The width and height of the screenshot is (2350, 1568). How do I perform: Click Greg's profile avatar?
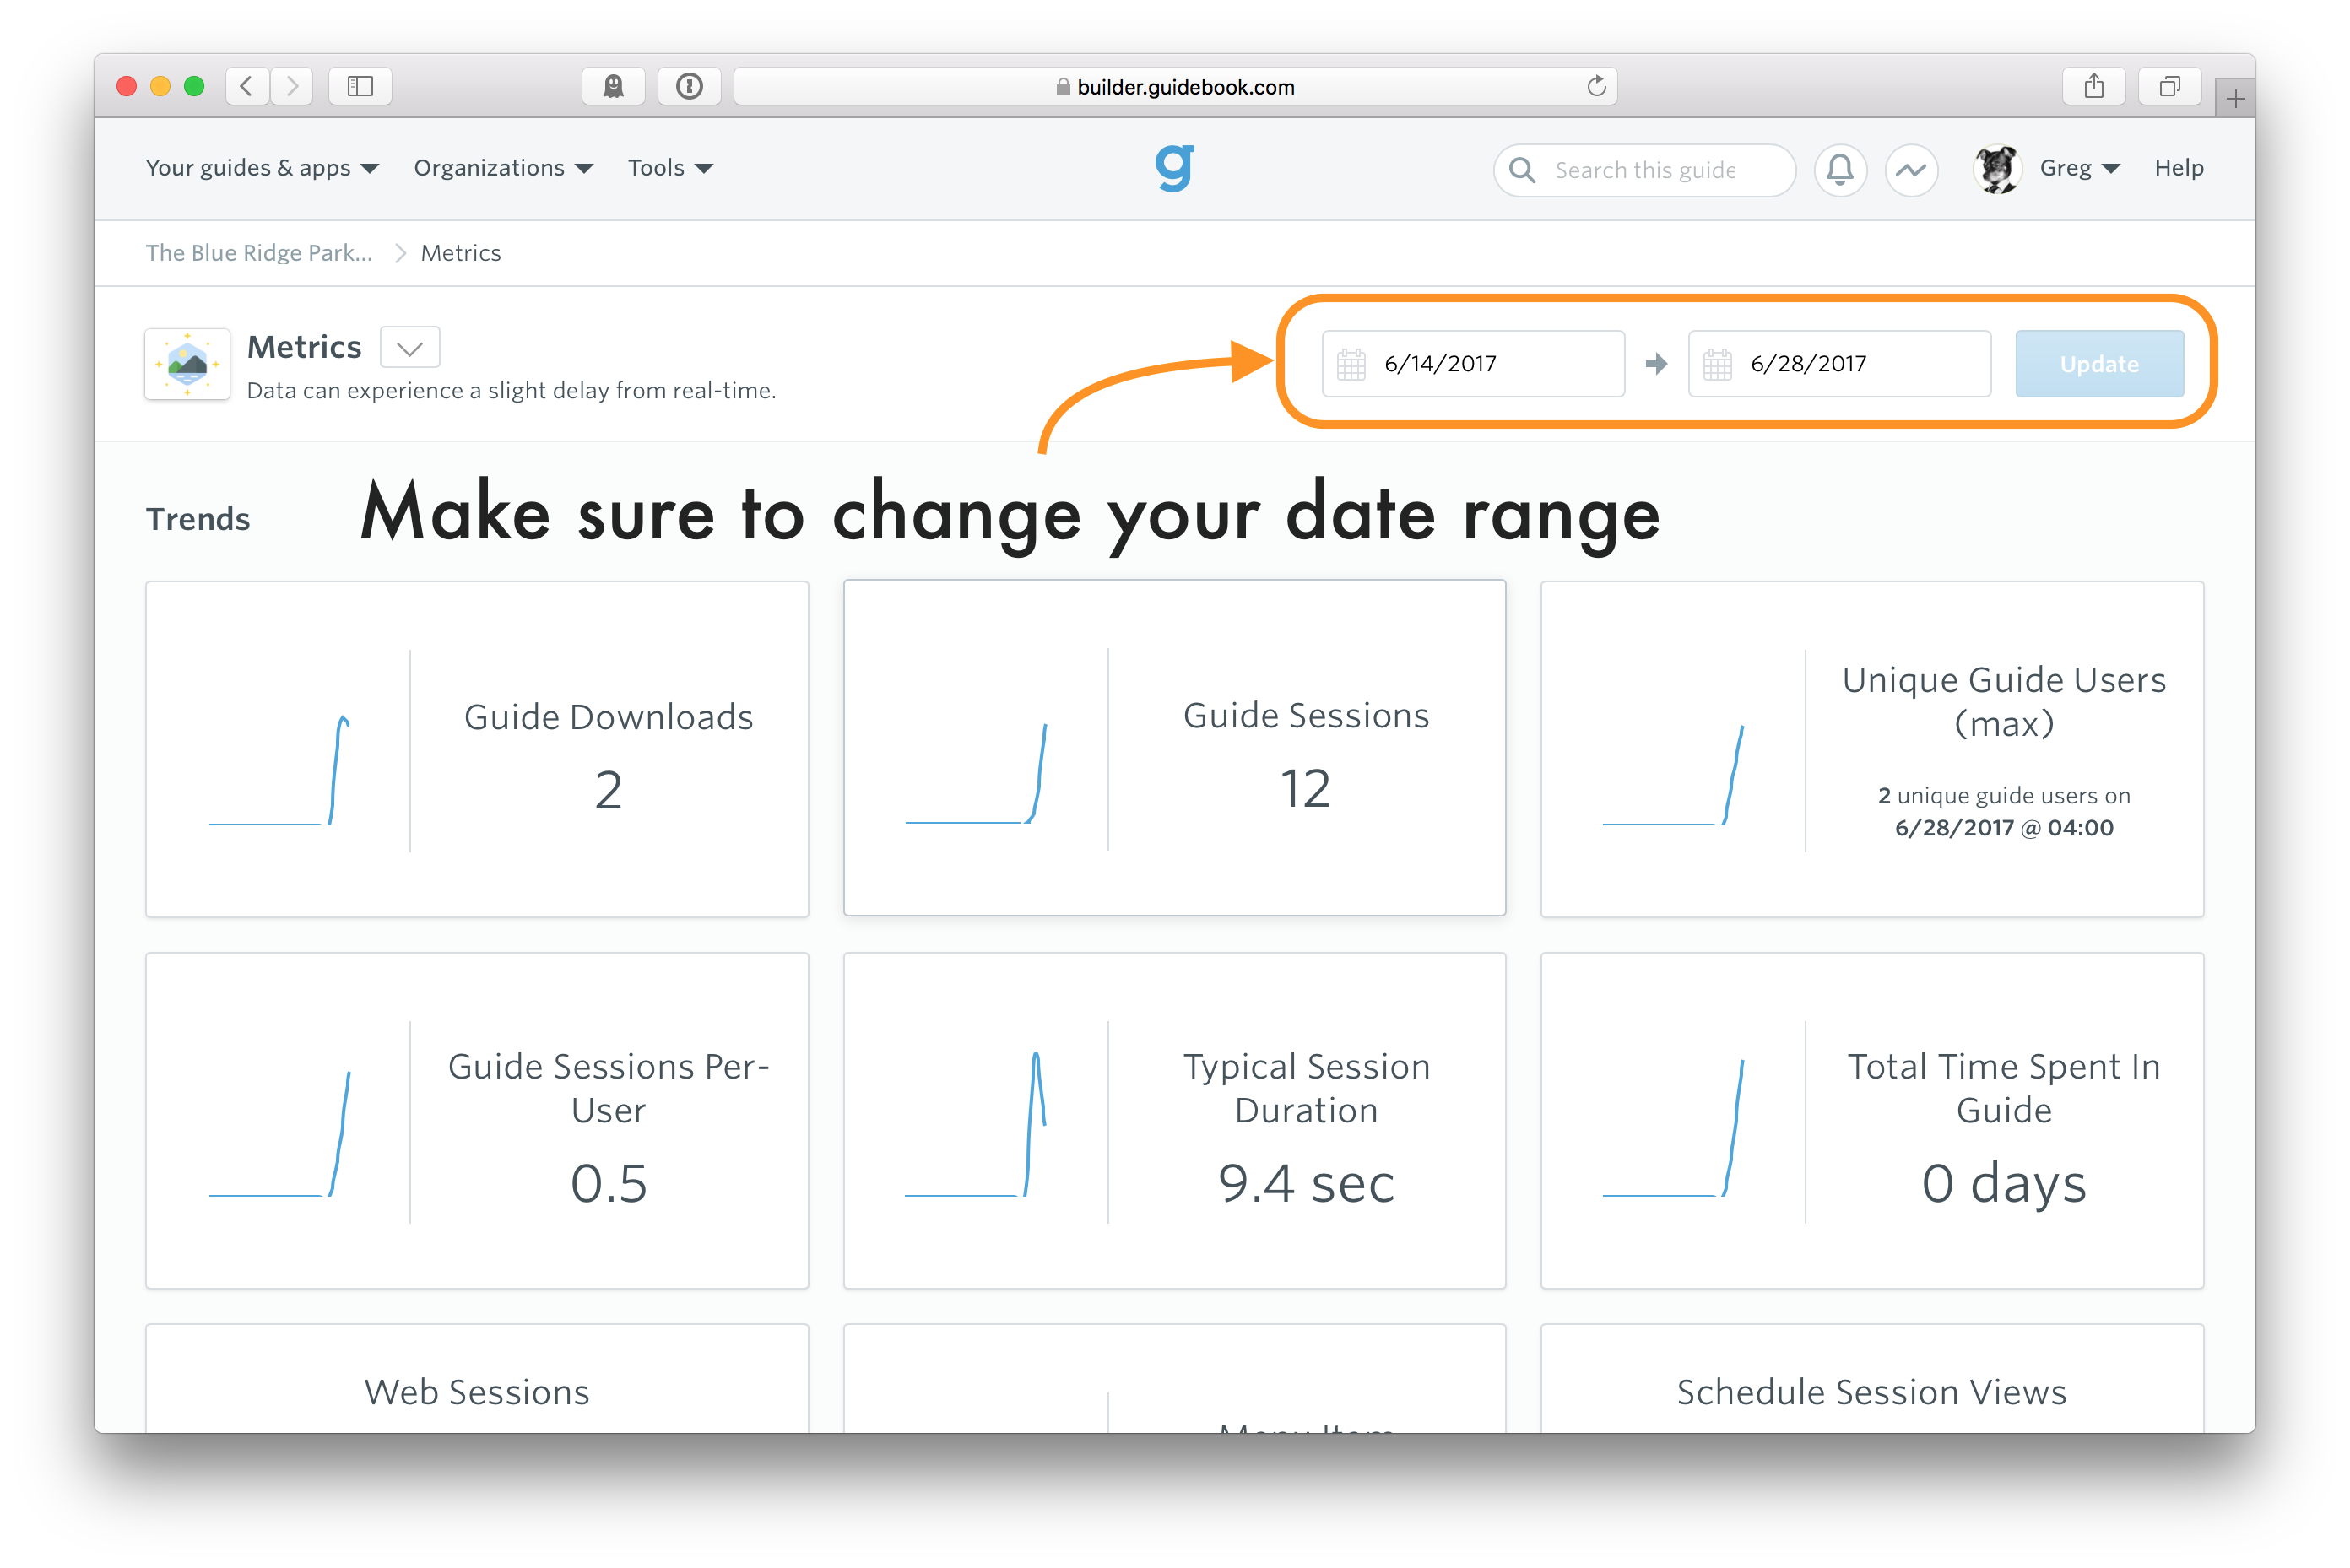1996,169
